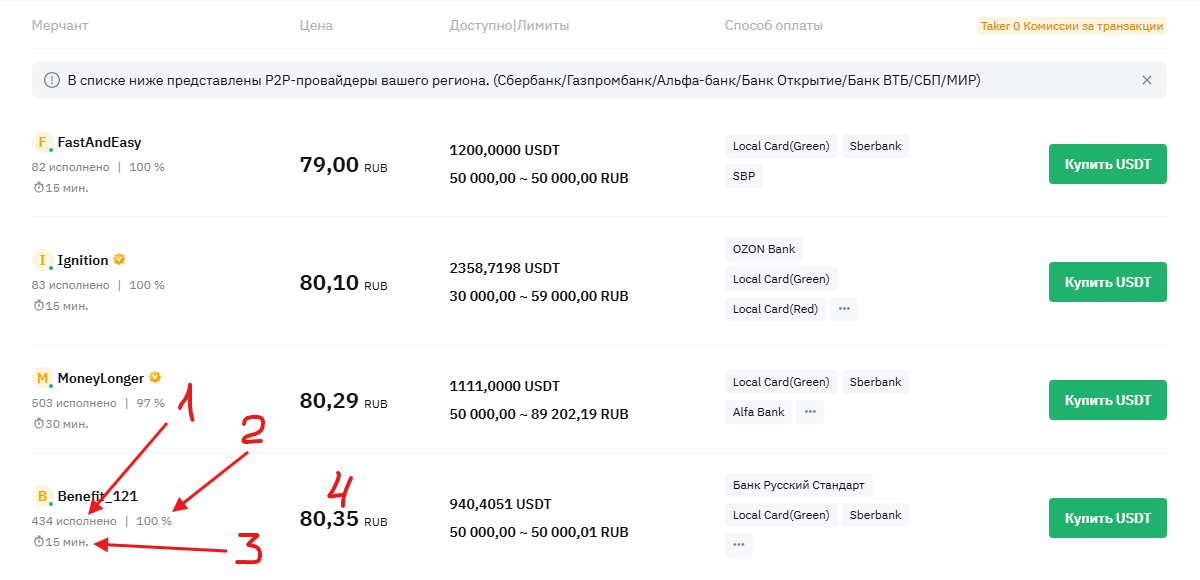Click the Taker 0 commission badge
This screenshot has height=580, width=1200.
click(x=1071, y=26)
